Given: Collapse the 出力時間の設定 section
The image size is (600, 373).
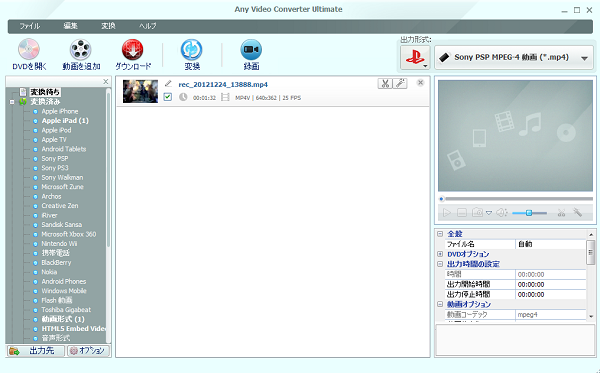Looking at the screenshot, I should (440, 264).
